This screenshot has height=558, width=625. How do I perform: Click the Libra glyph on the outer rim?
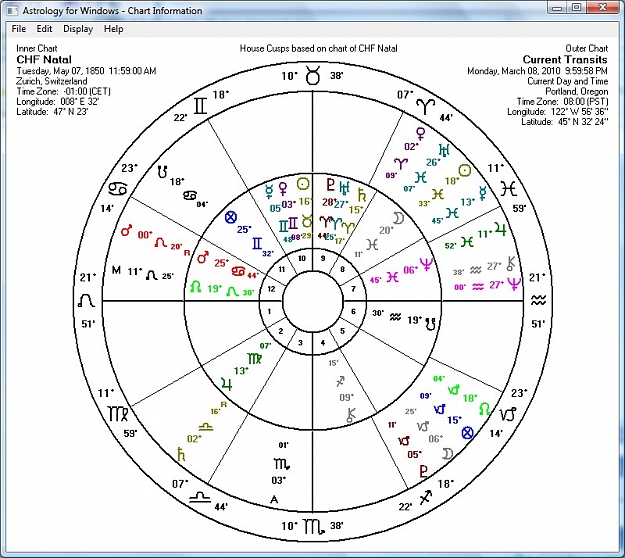coord(200,497)
